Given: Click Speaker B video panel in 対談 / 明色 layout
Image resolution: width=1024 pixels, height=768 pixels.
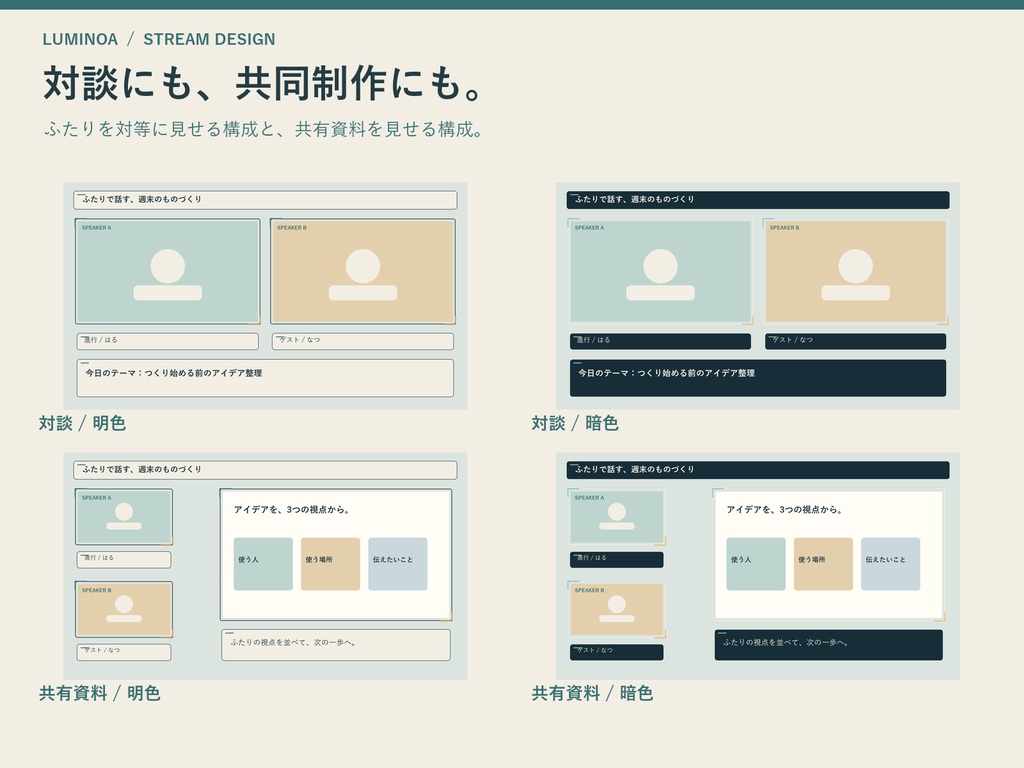Looking at the screenshot, I should (x=363, y=272).
